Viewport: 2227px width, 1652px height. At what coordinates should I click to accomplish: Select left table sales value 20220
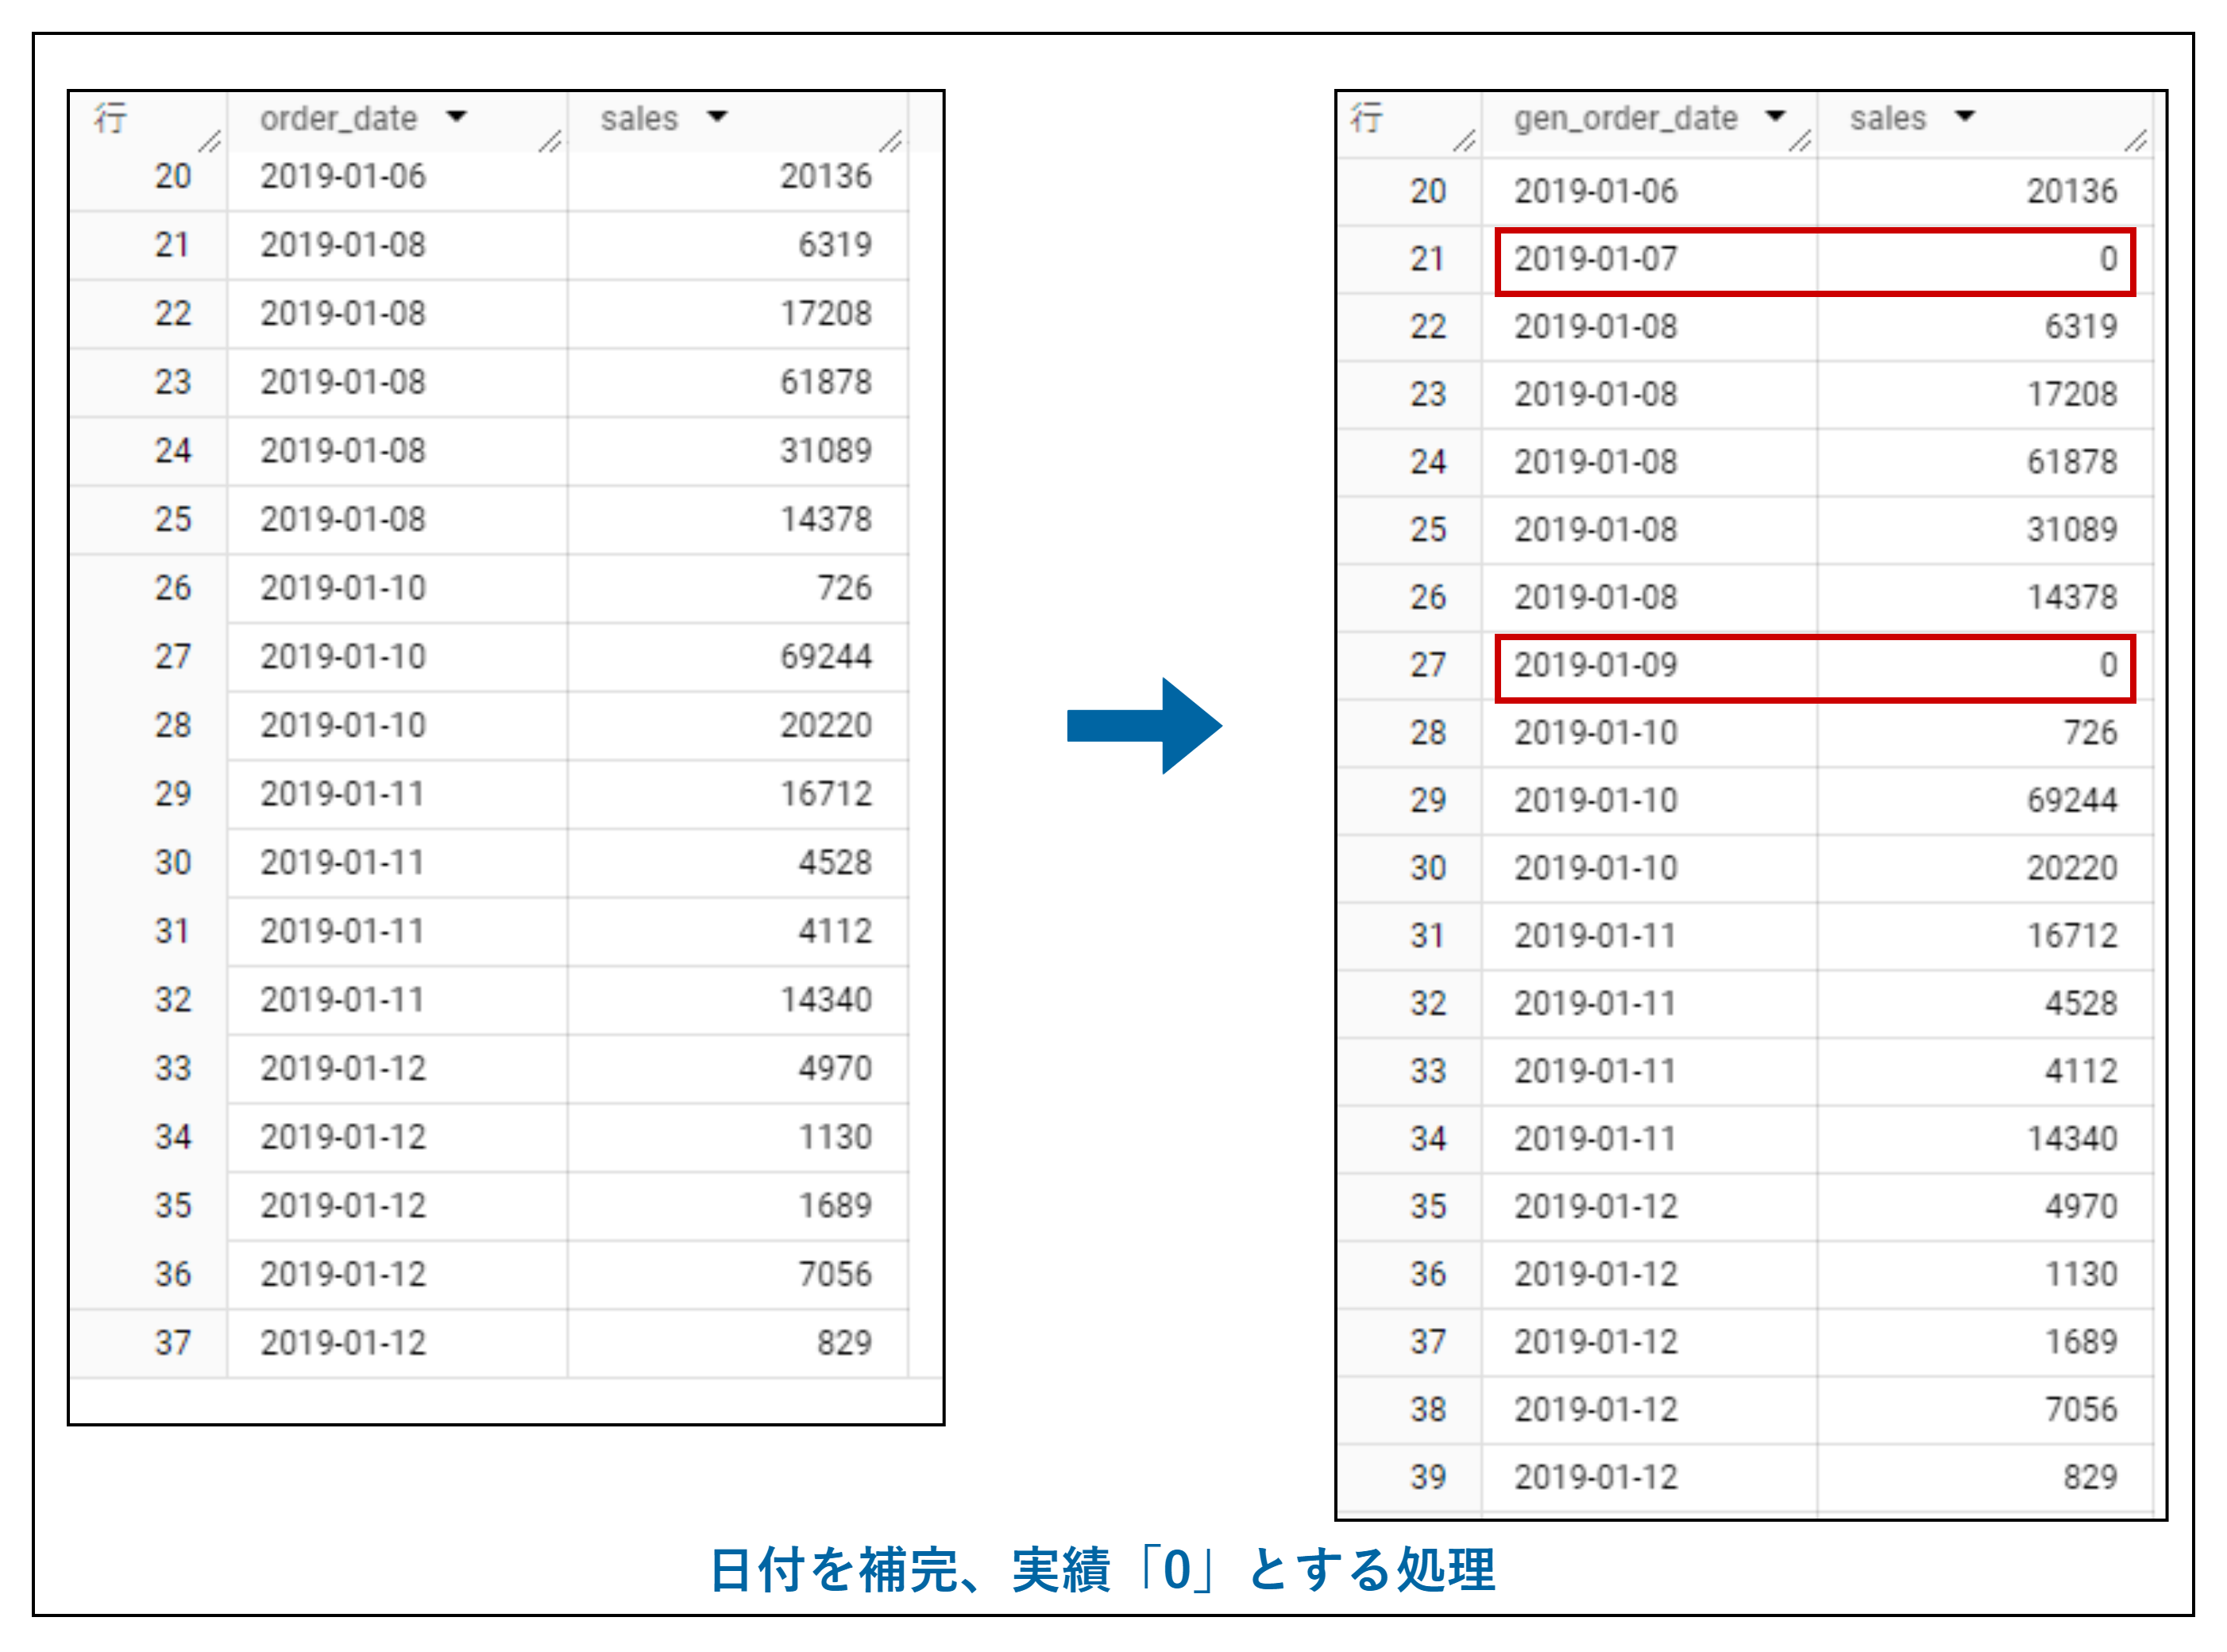(826, 726)
